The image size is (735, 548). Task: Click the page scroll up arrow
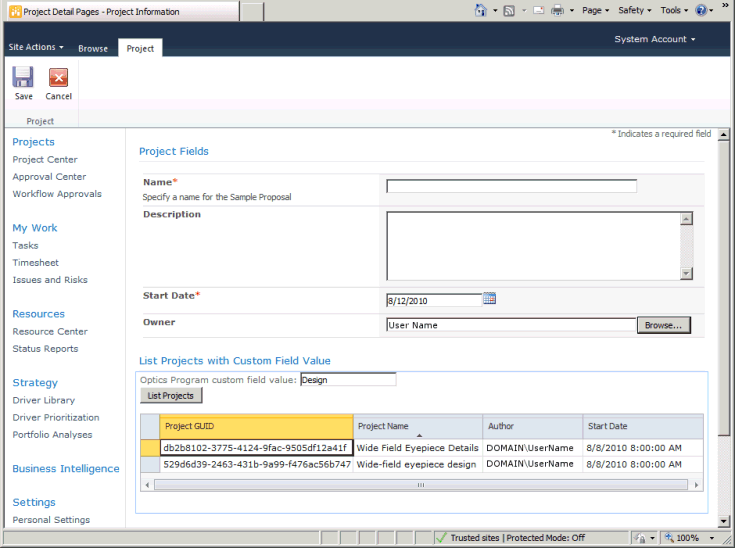click(723, 135)
